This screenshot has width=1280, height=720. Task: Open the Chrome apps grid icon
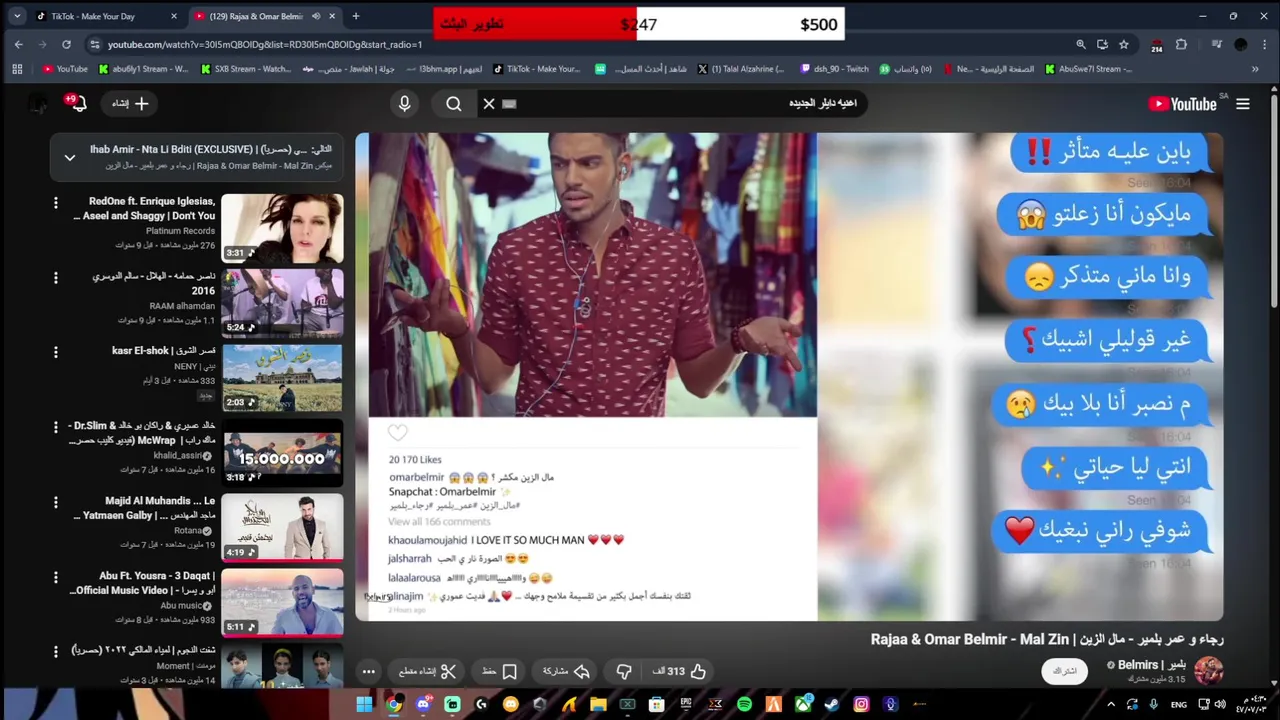click(x=17, y=69)
